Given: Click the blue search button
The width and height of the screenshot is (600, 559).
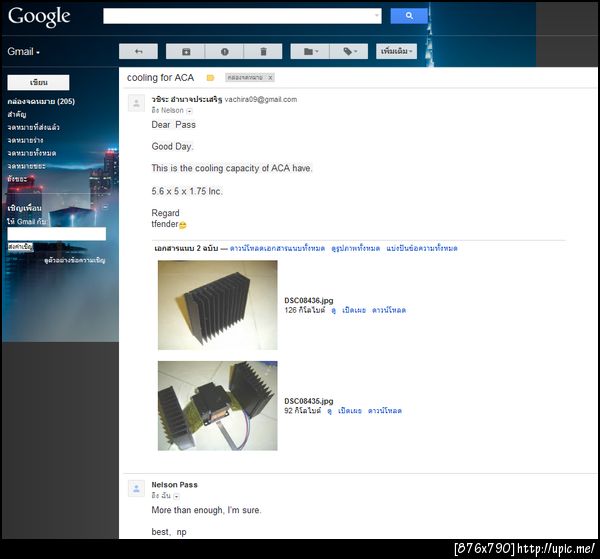Looking at the screenshot, I should click(x=409, y=16).
